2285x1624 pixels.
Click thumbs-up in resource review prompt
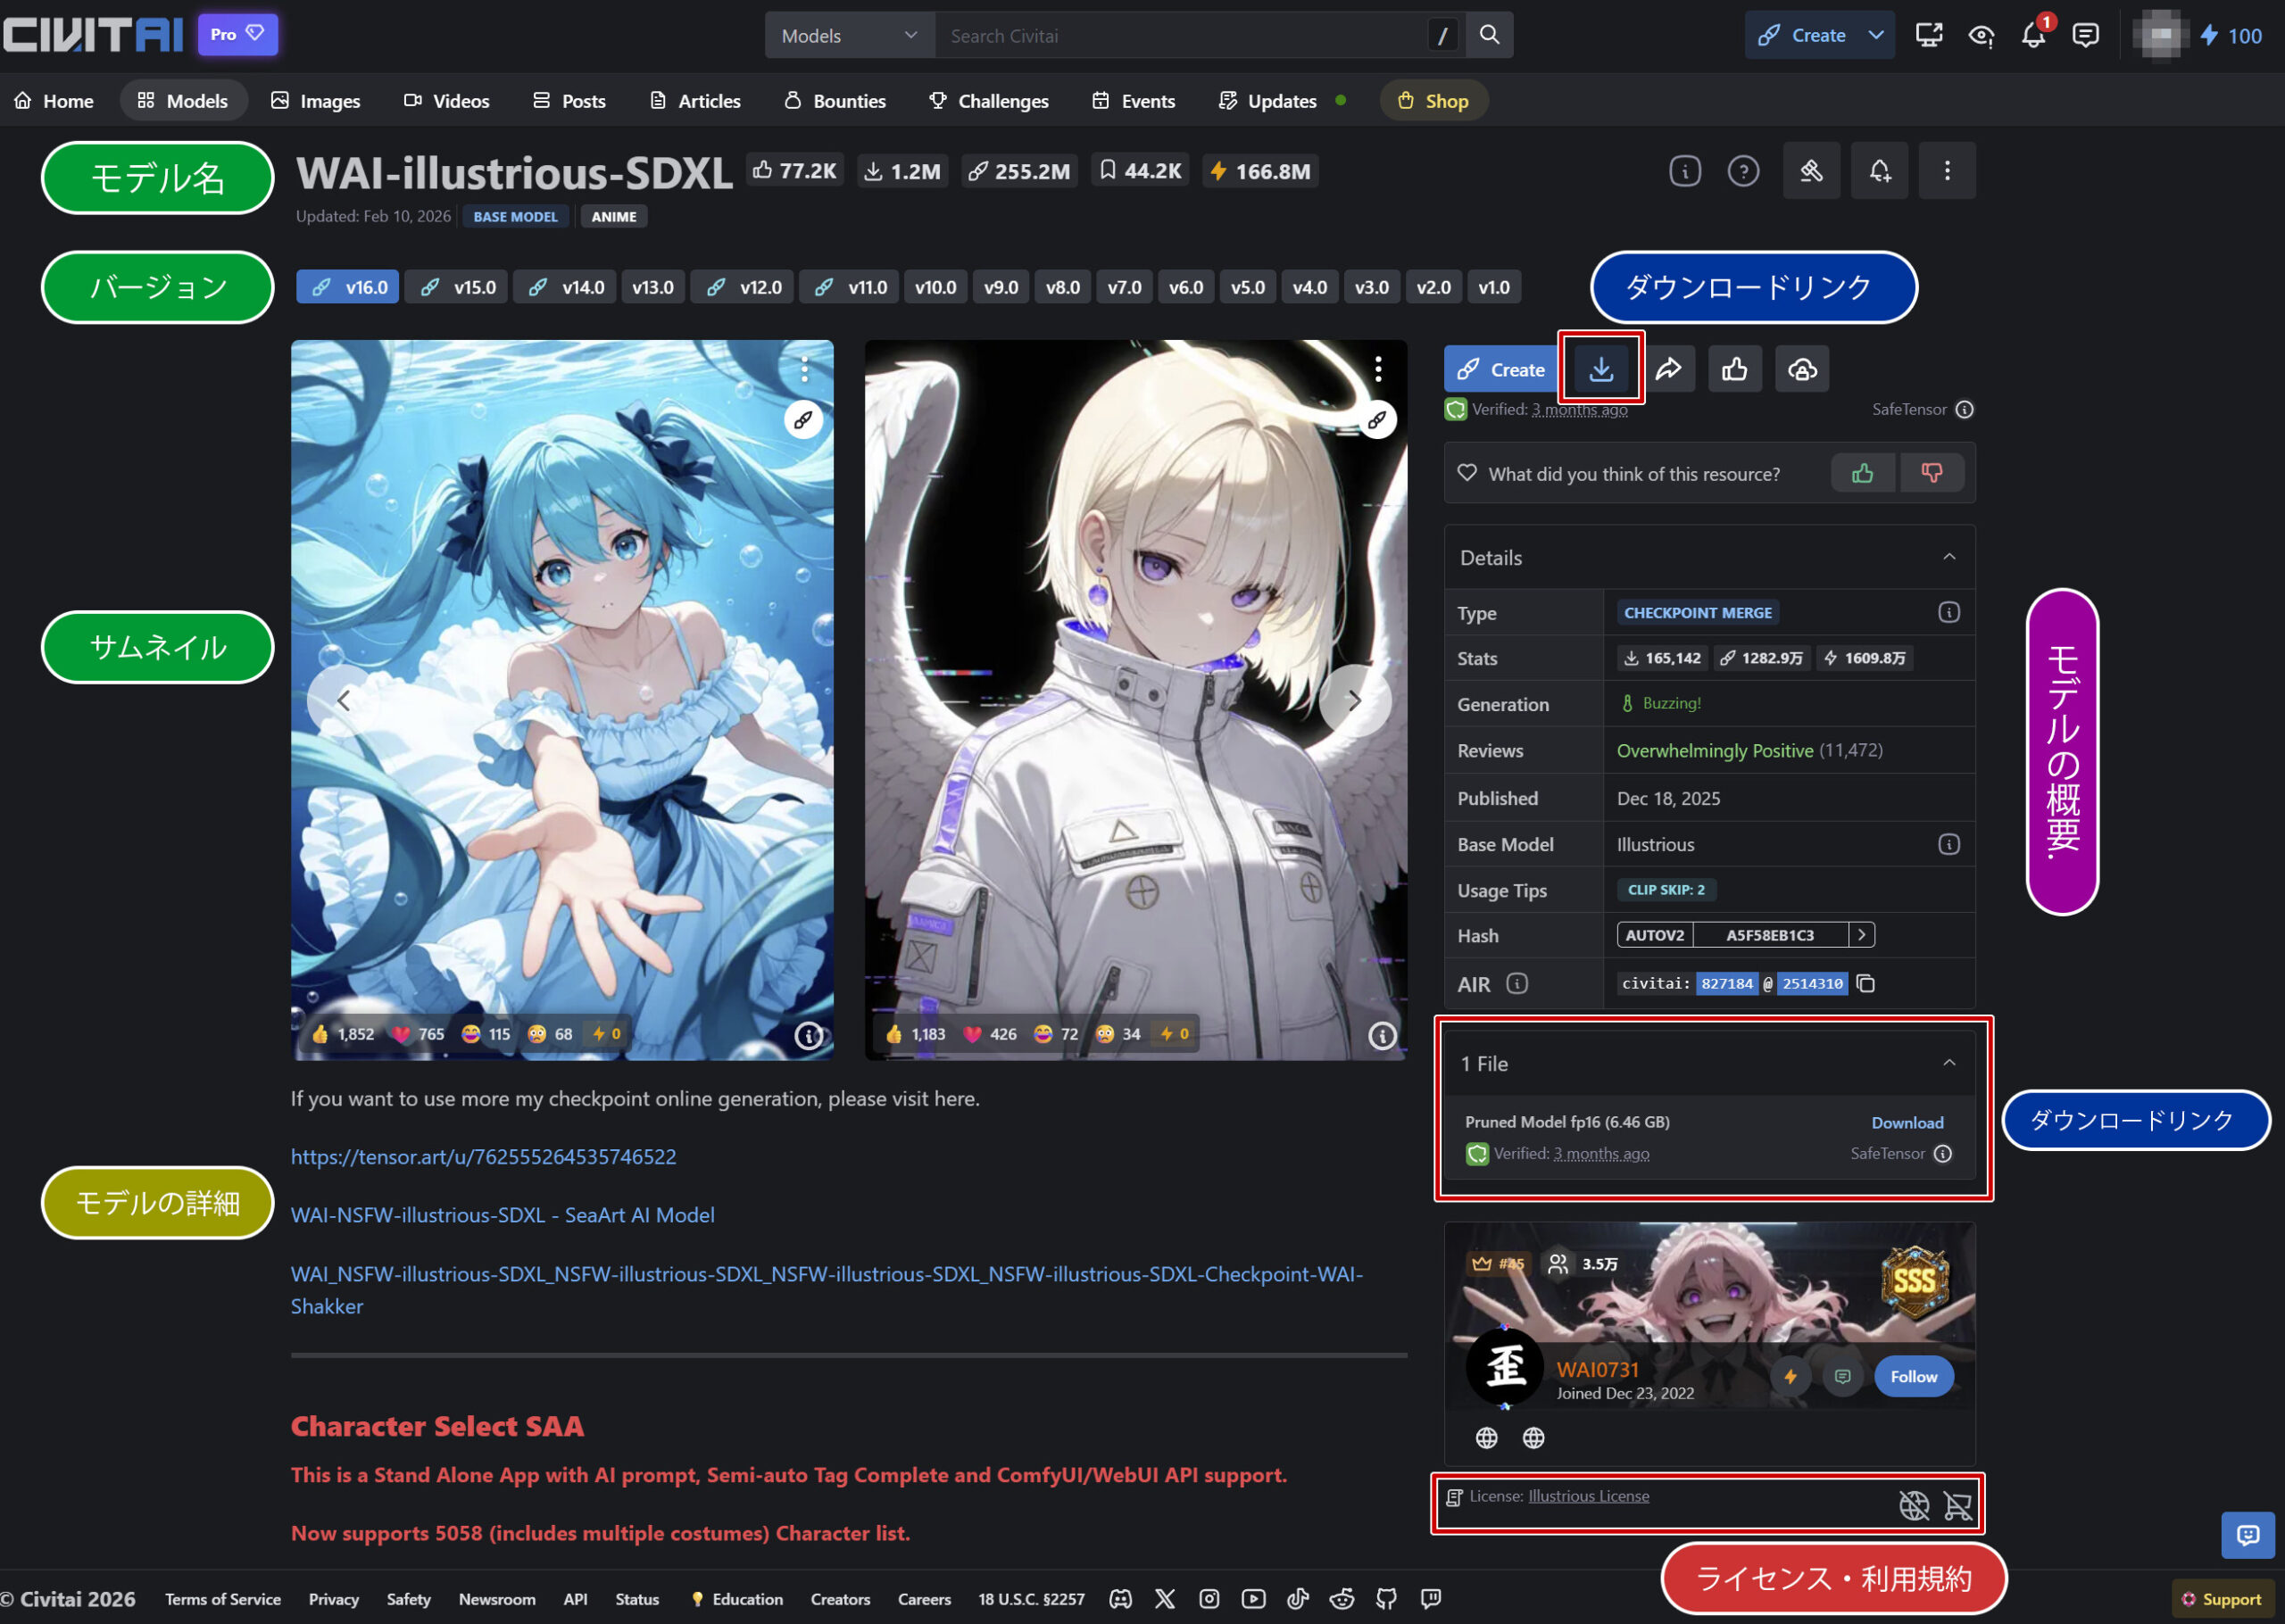tap(1862, 473)
